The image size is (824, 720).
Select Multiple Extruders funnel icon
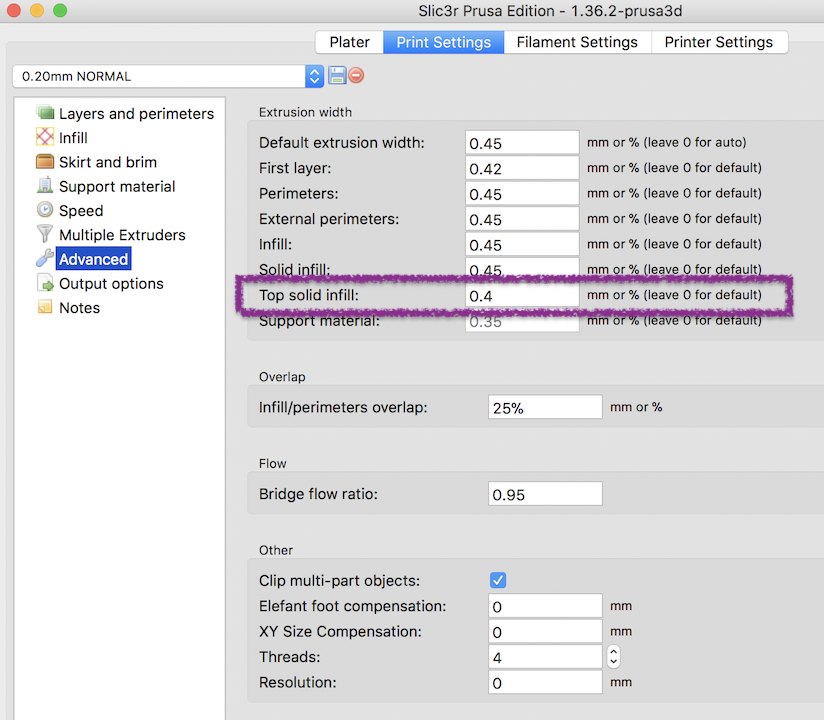click(x=45, y=234)
